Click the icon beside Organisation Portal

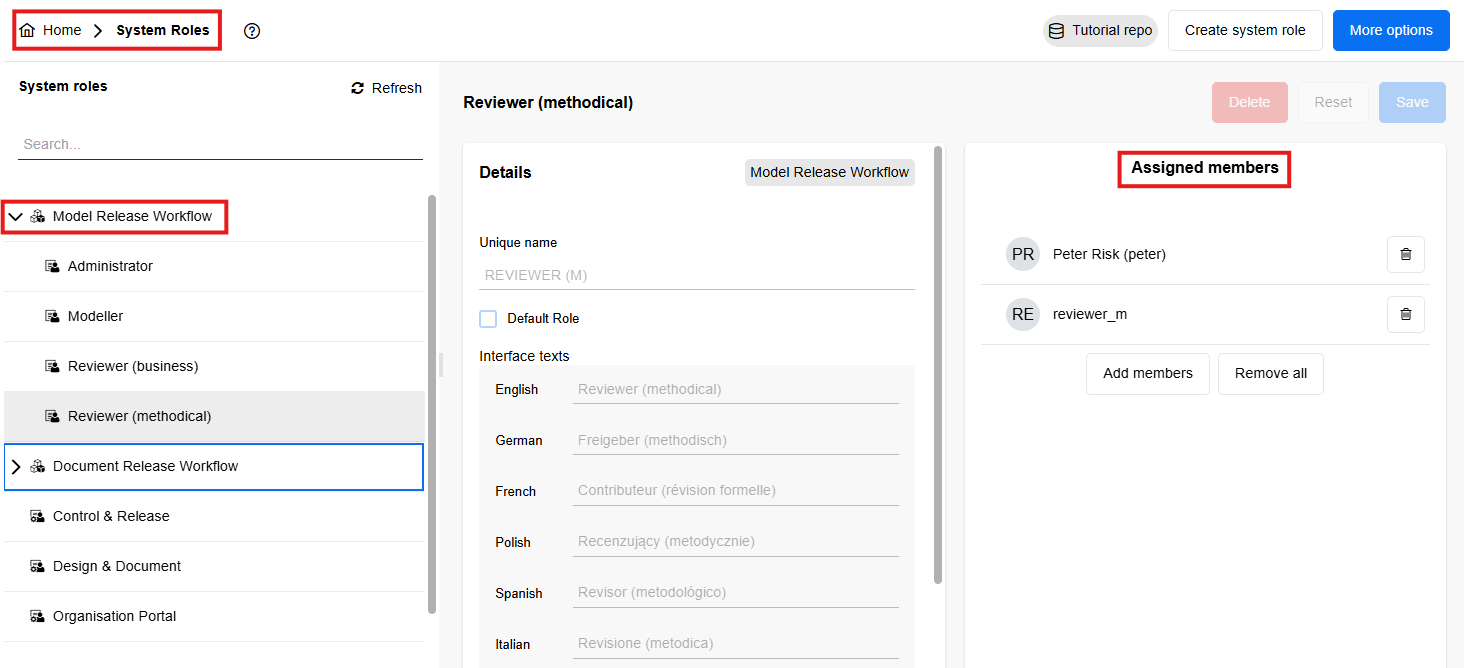pos(38,616)
